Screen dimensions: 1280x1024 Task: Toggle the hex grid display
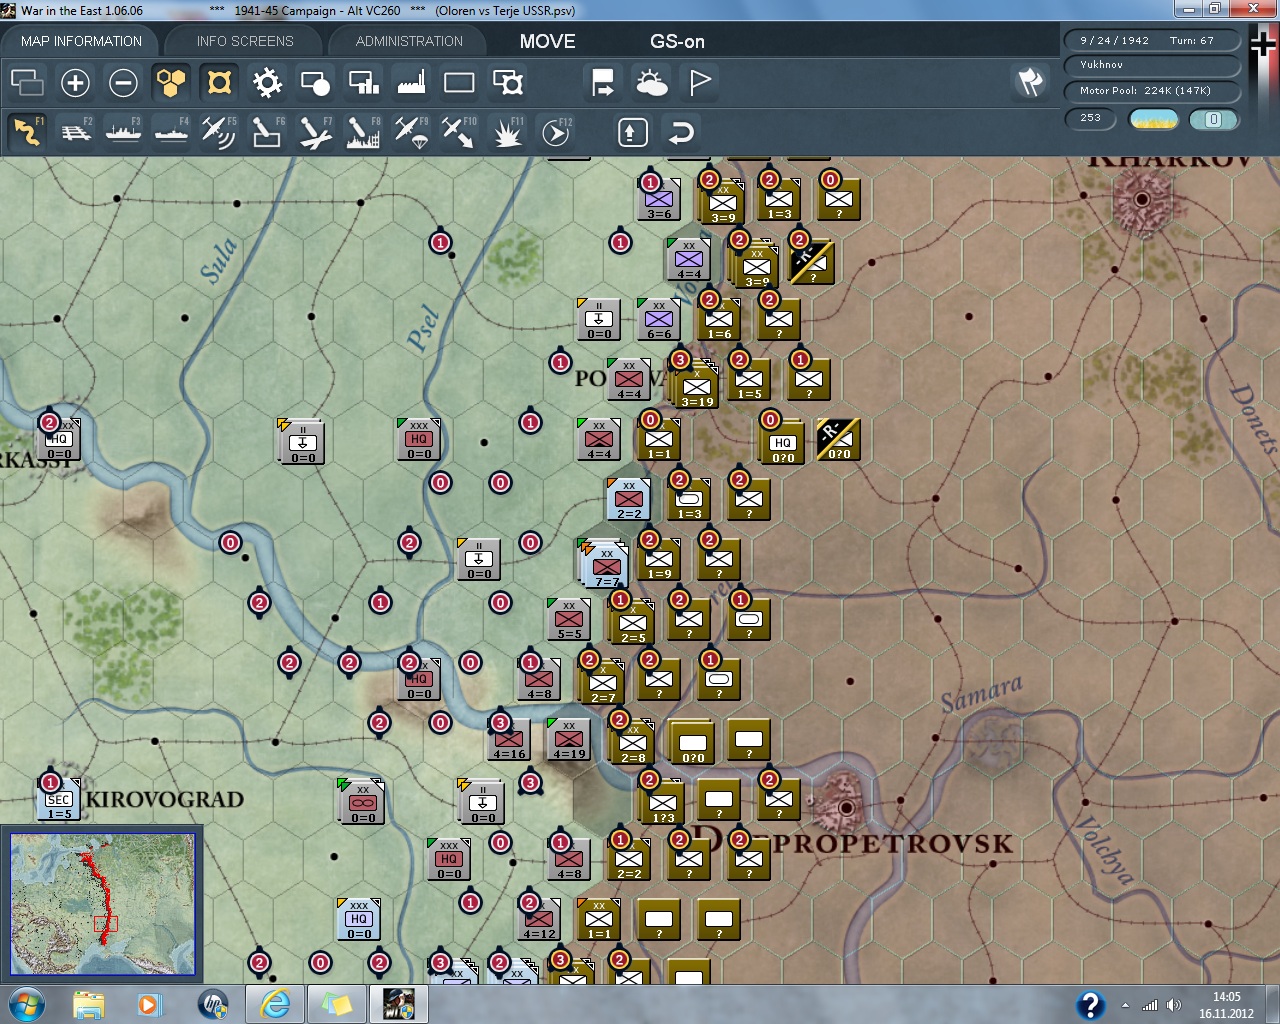(x=171, y=83)
